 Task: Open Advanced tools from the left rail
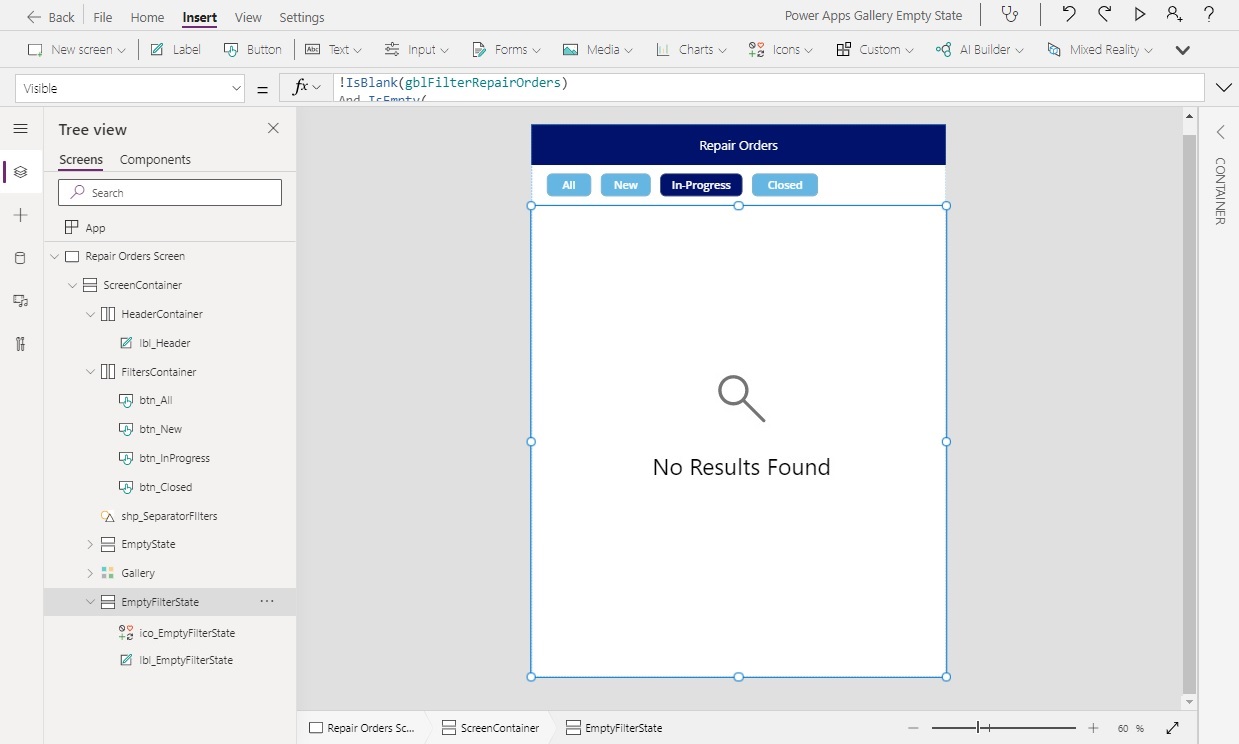click(20, 343)
